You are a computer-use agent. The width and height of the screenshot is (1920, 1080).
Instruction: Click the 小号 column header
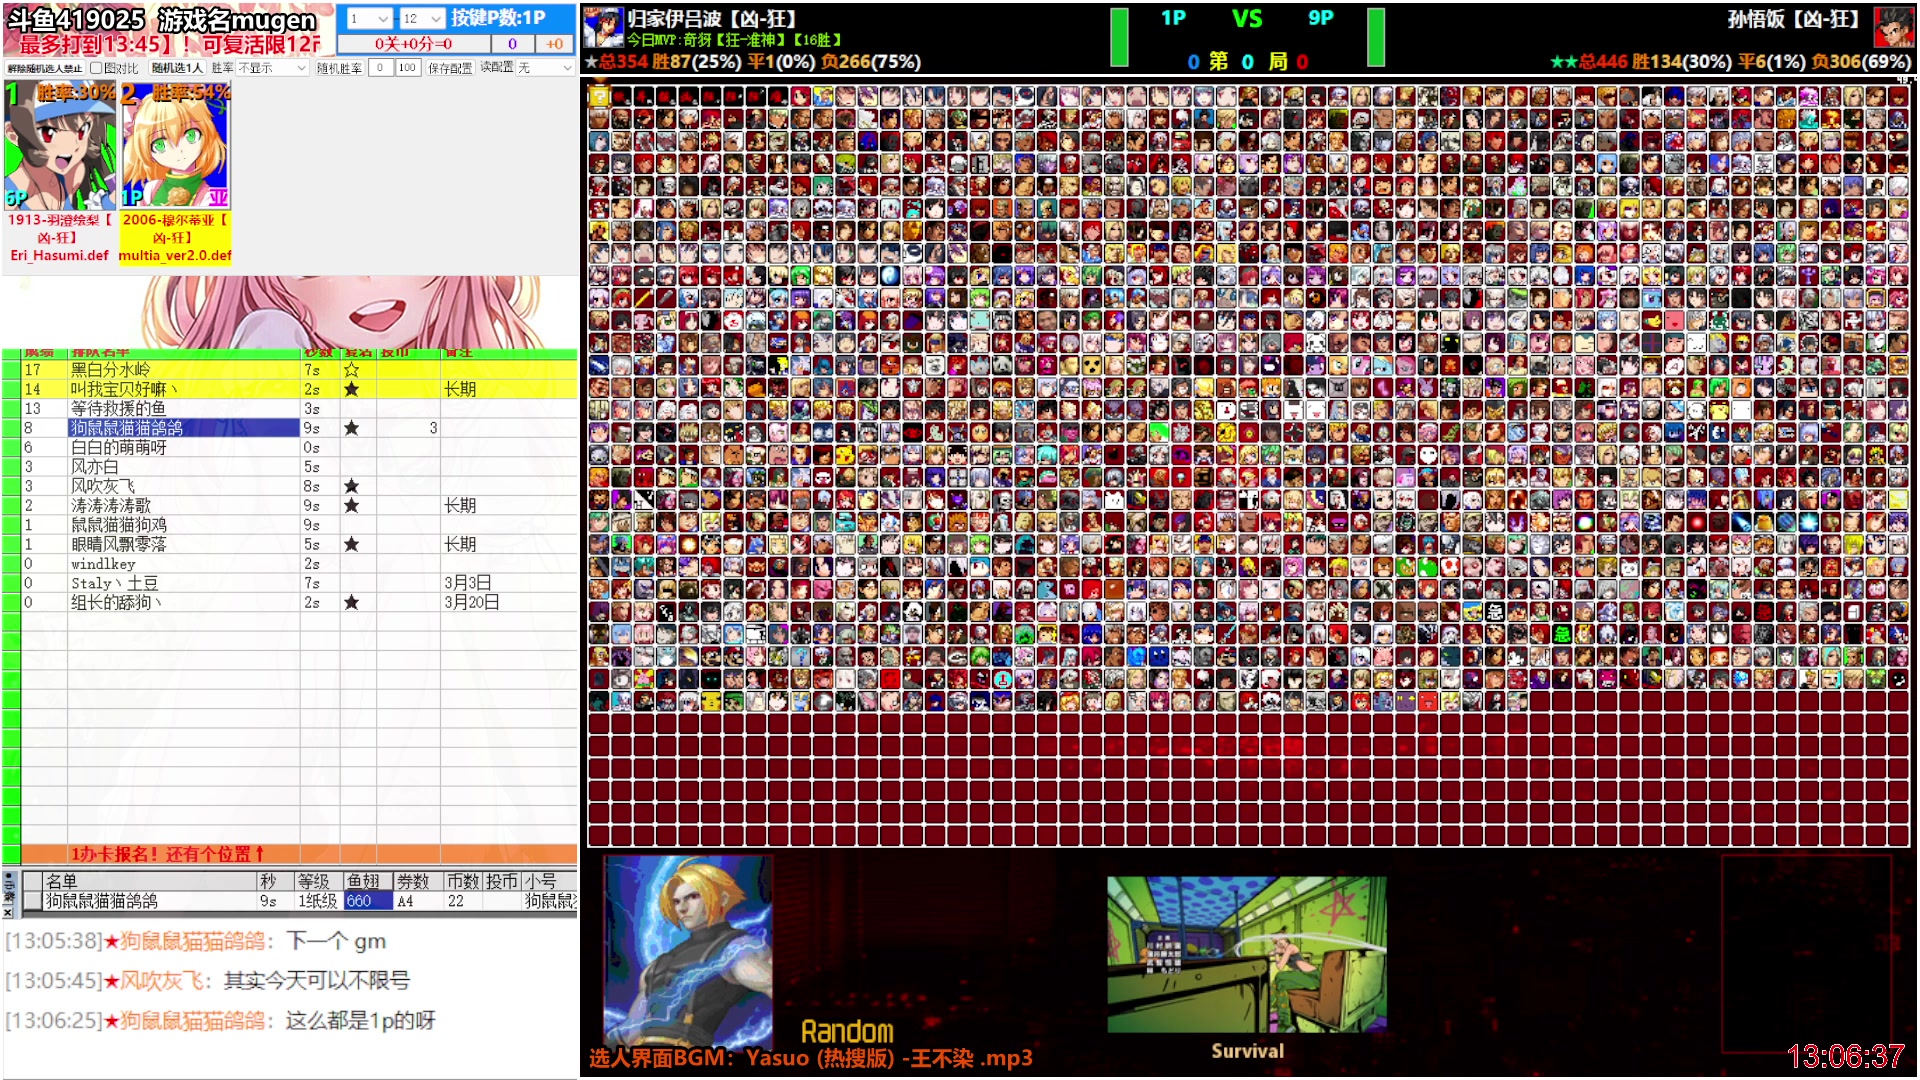549,881
